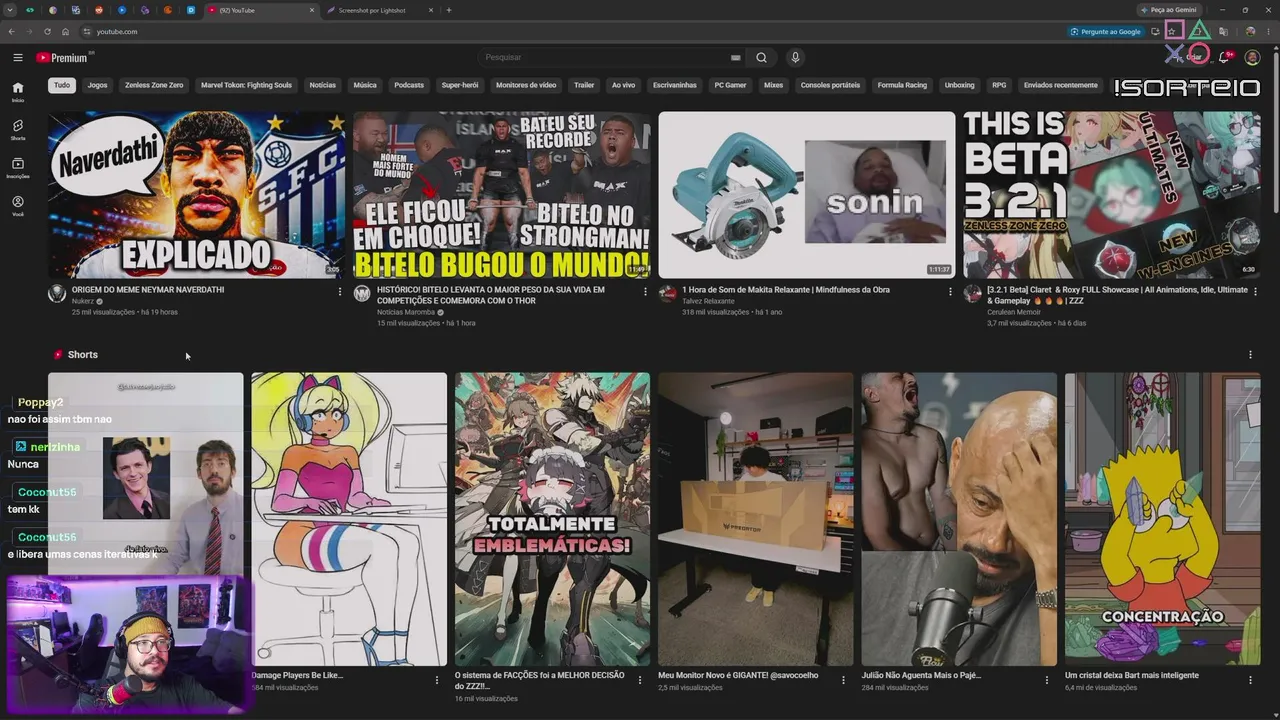Open options for the Neymar Naverdathi video
Viewport: 1280px width, 720px height.
click(340, 292)
